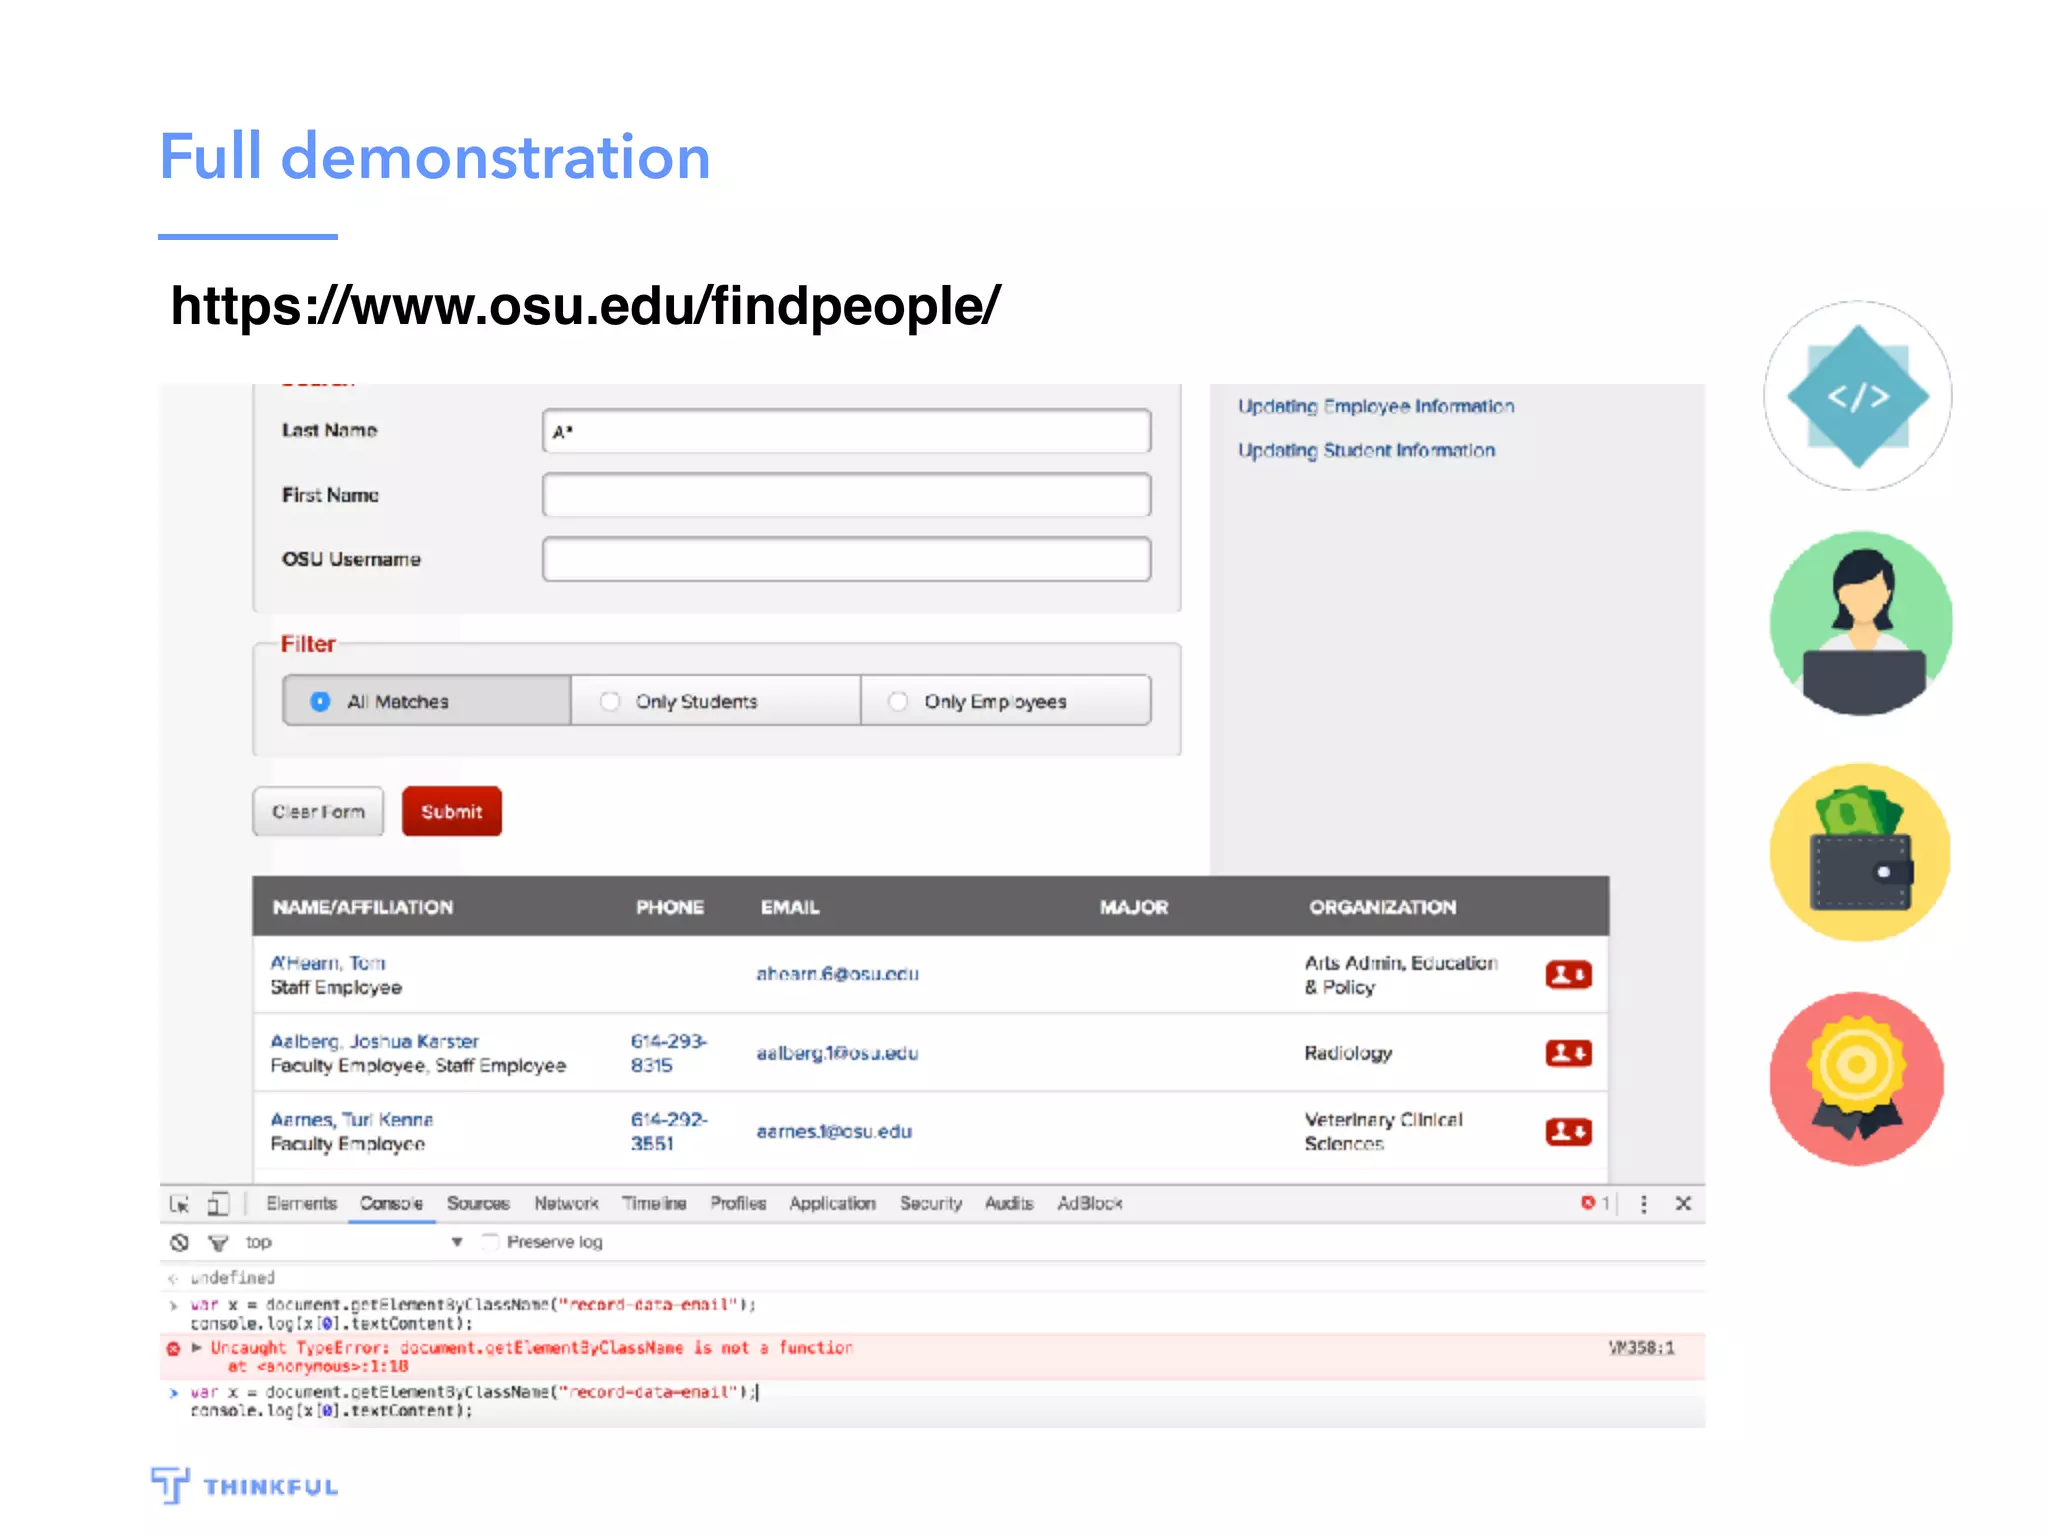Click the award ribbon badge icon
The height and width of the screenshot is (1536, 2048).
click(x=1857, y=1078)
